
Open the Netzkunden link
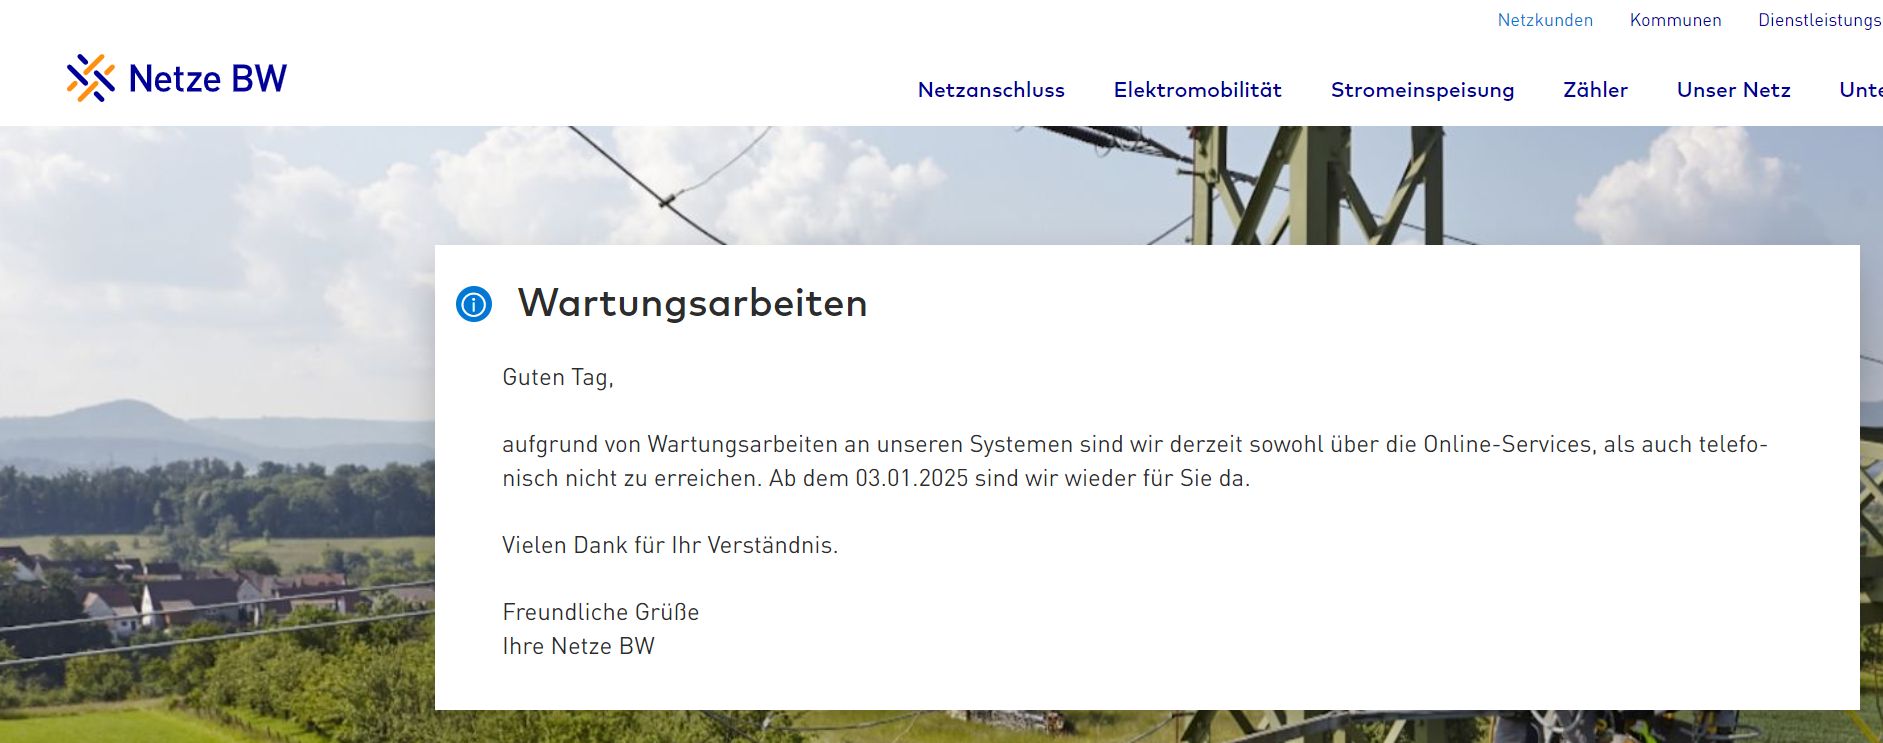pos(1545,20)
